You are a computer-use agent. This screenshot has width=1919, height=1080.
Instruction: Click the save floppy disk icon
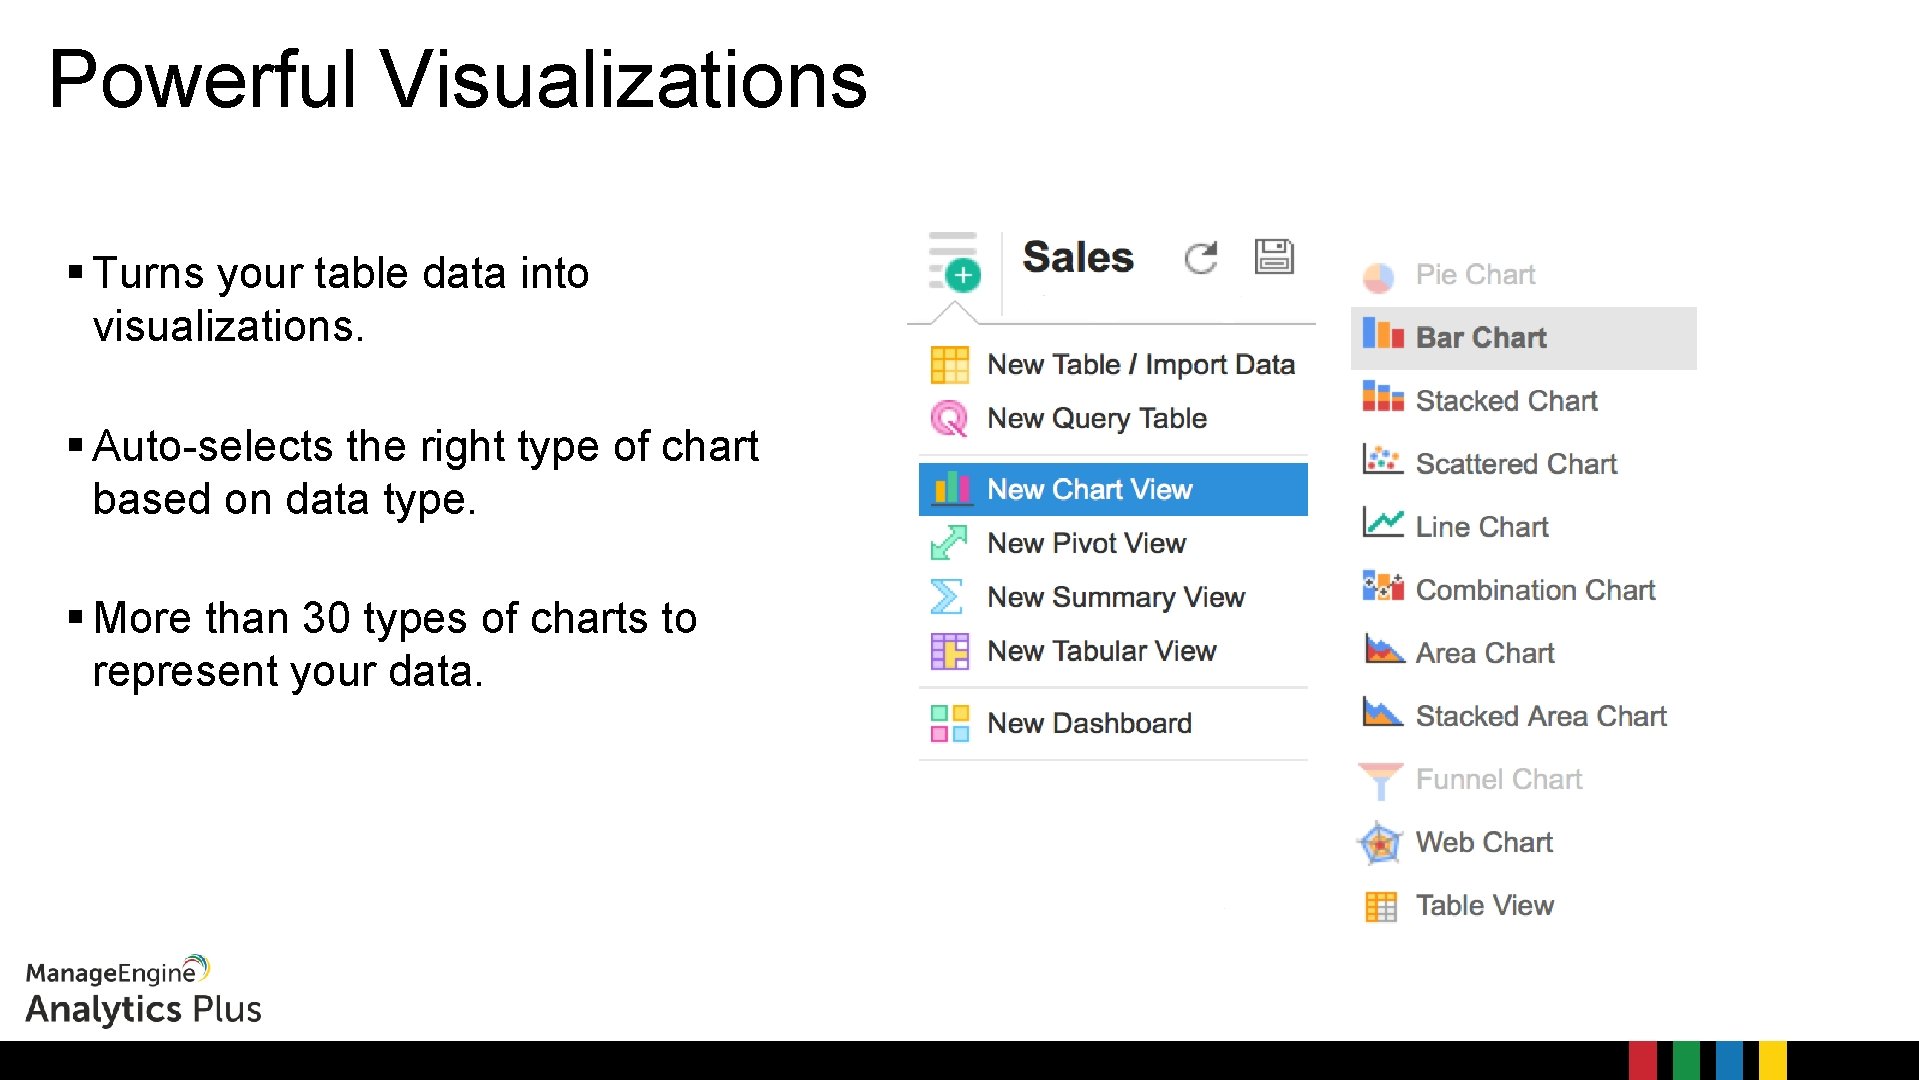click(1274, 257)
